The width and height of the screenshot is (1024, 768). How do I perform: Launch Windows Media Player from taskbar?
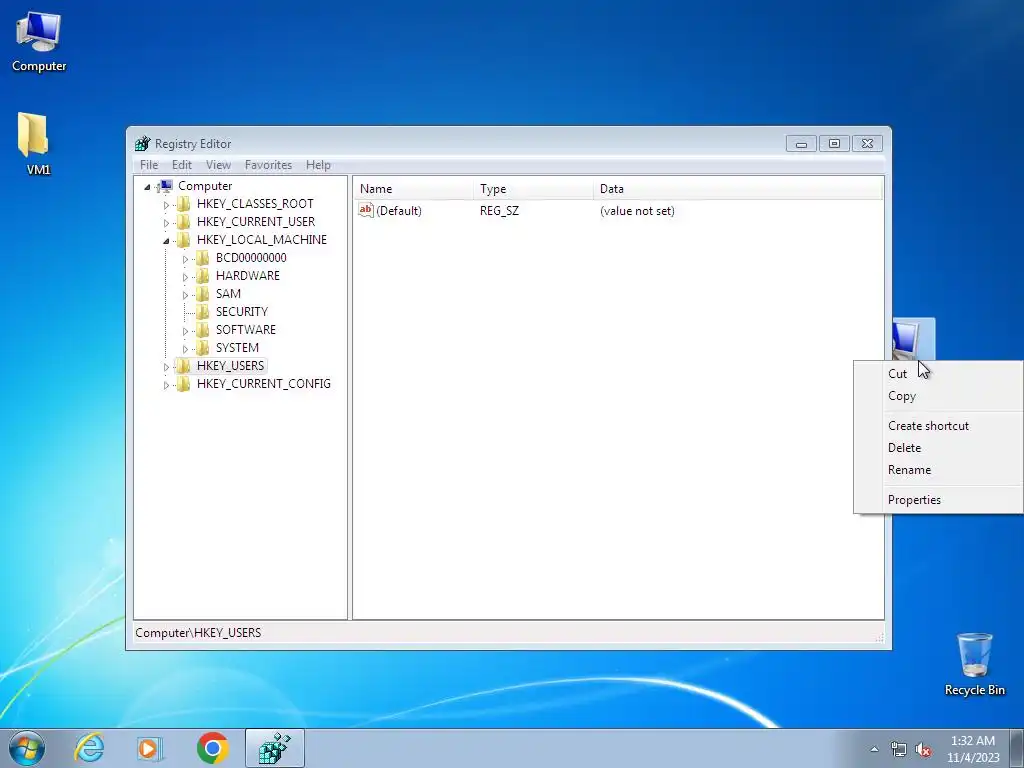coord(150,748)
